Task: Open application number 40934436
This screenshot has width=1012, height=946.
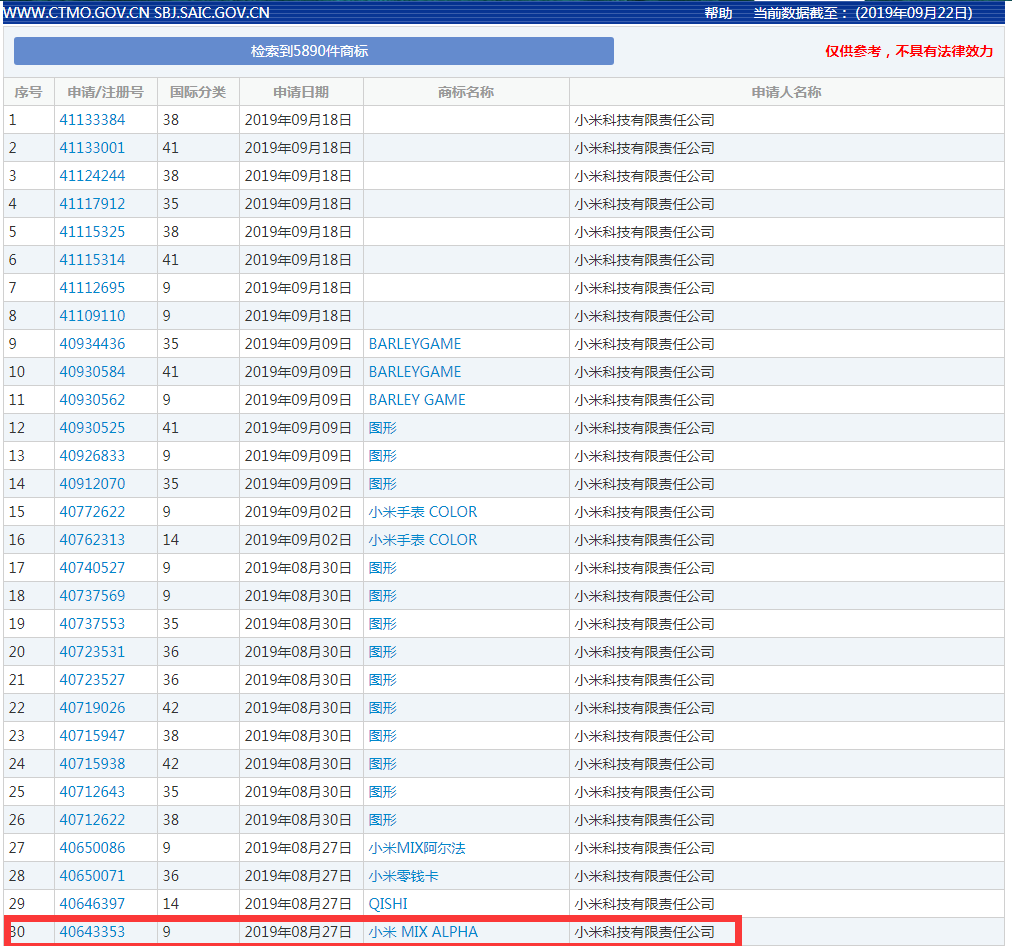Action: click(92, 344)
